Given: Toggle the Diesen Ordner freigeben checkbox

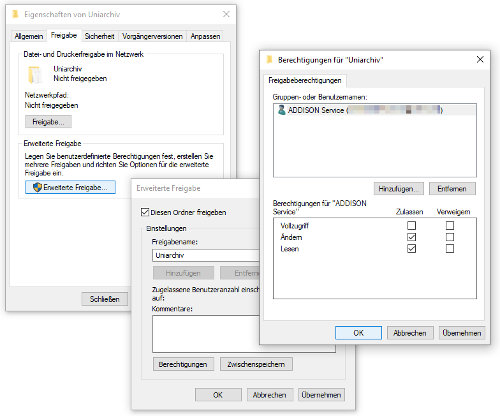Looking at the screenshot, I should 145,212.
